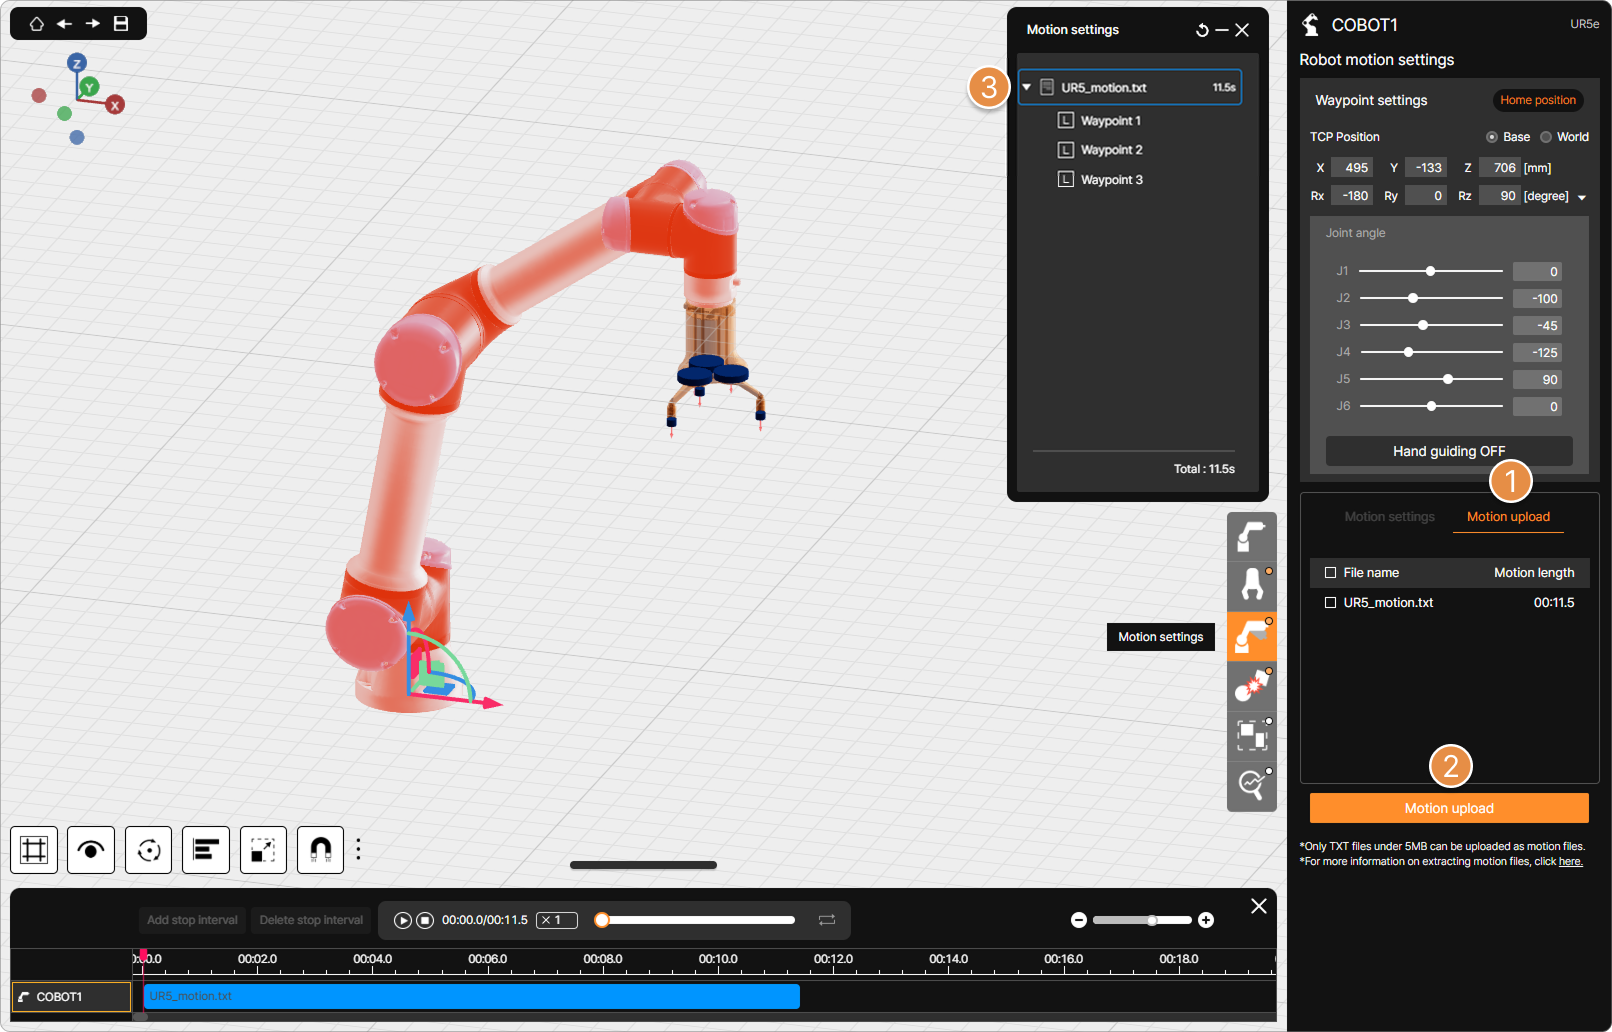Stop the timeline playback
The image size is (1612, 1032).
[425, 920]
